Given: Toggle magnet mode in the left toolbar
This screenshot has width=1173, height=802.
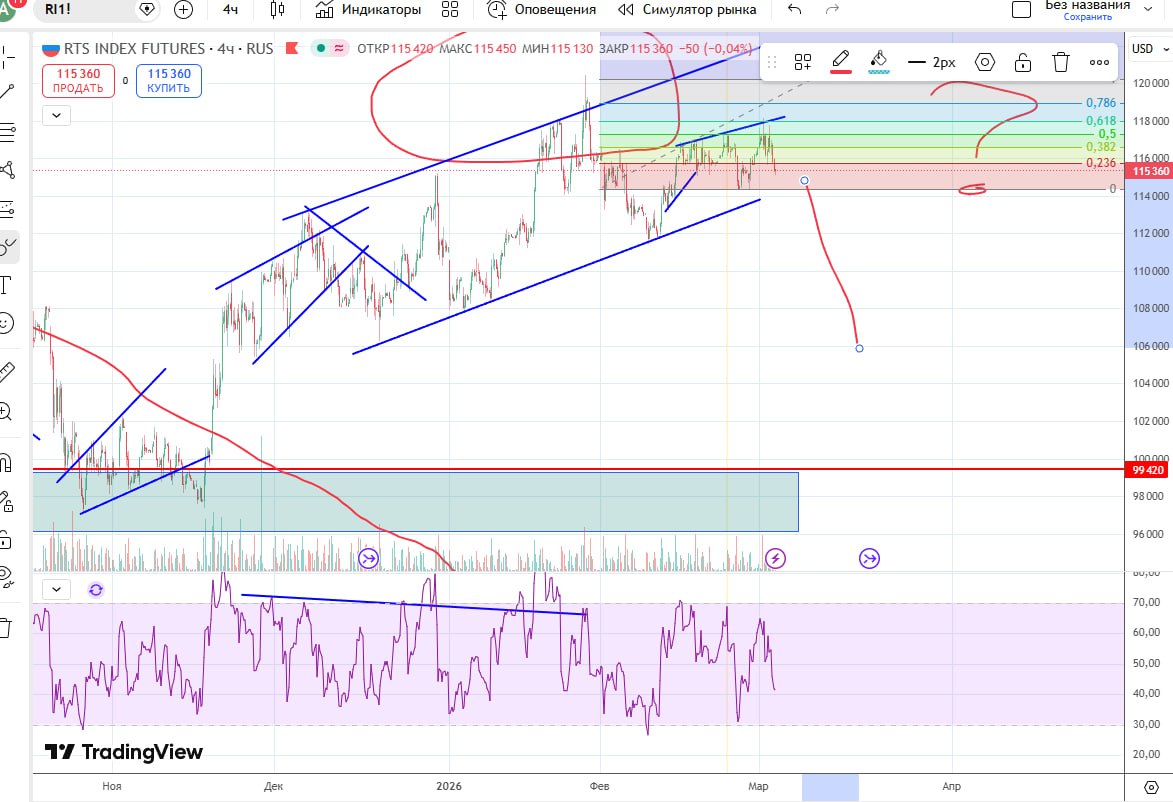Looking at the screenshot, I should [6, 462].
